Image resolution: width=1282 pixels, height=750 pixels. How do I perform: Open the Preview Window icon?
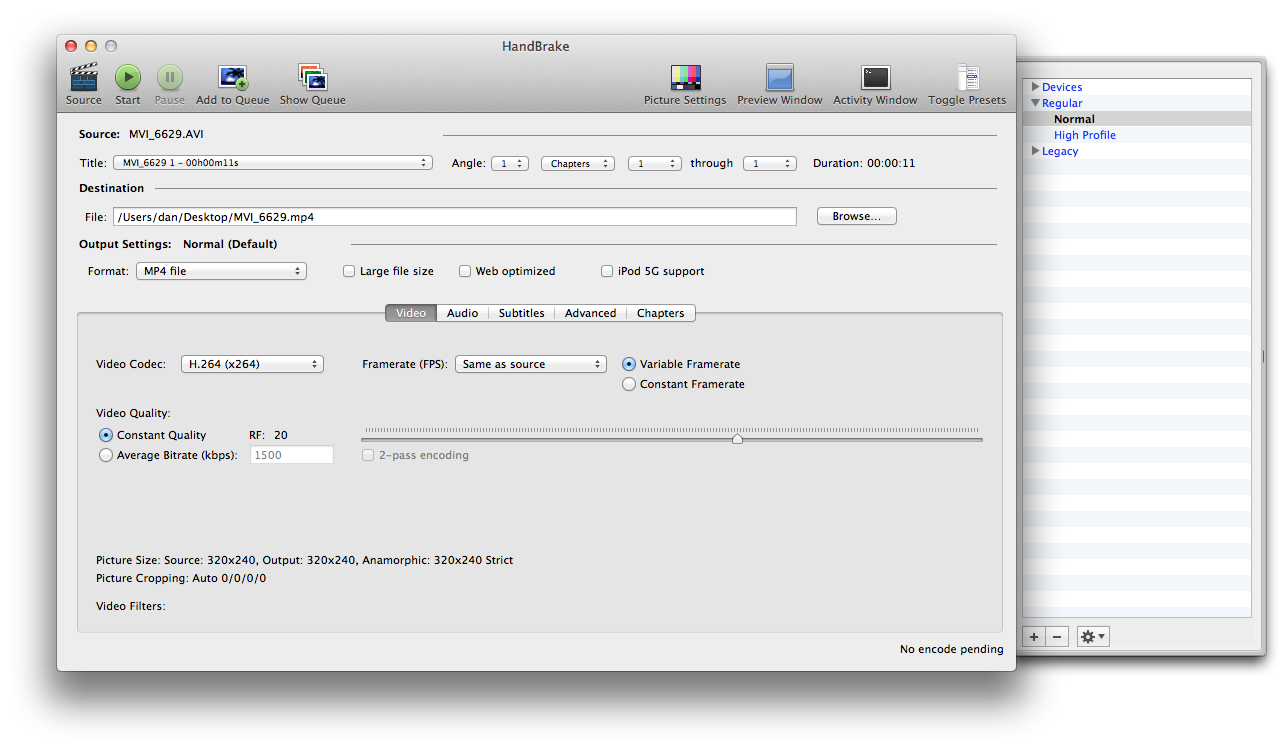click(x=780, y=77)
